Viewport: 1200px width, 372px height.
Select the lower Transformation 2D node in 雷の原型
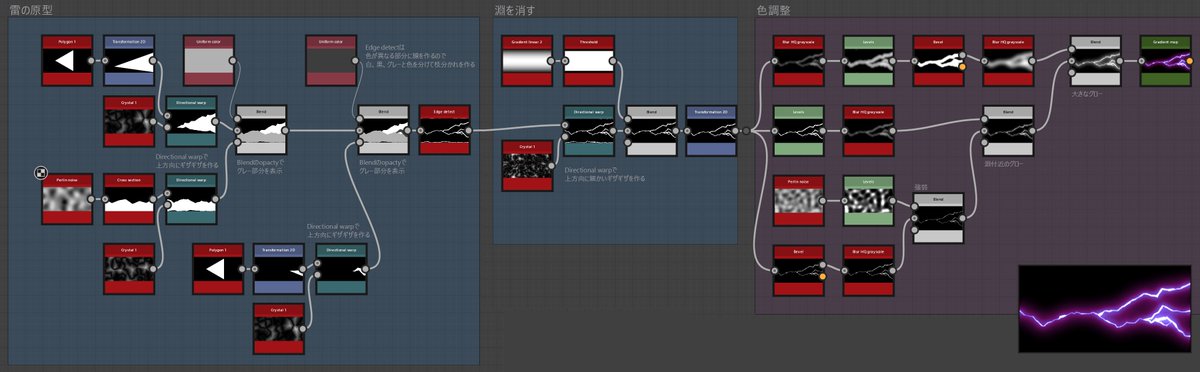tap(279, 269)
